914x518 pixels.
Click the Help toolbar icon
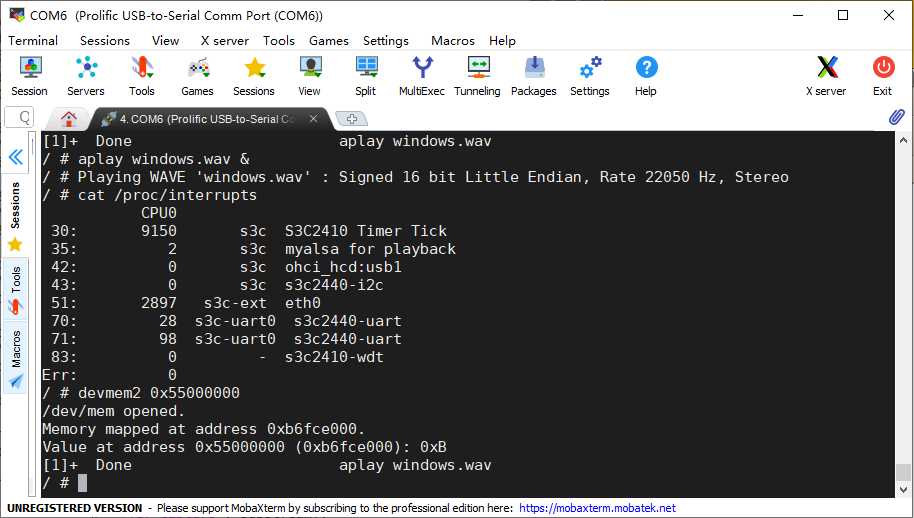646,75
